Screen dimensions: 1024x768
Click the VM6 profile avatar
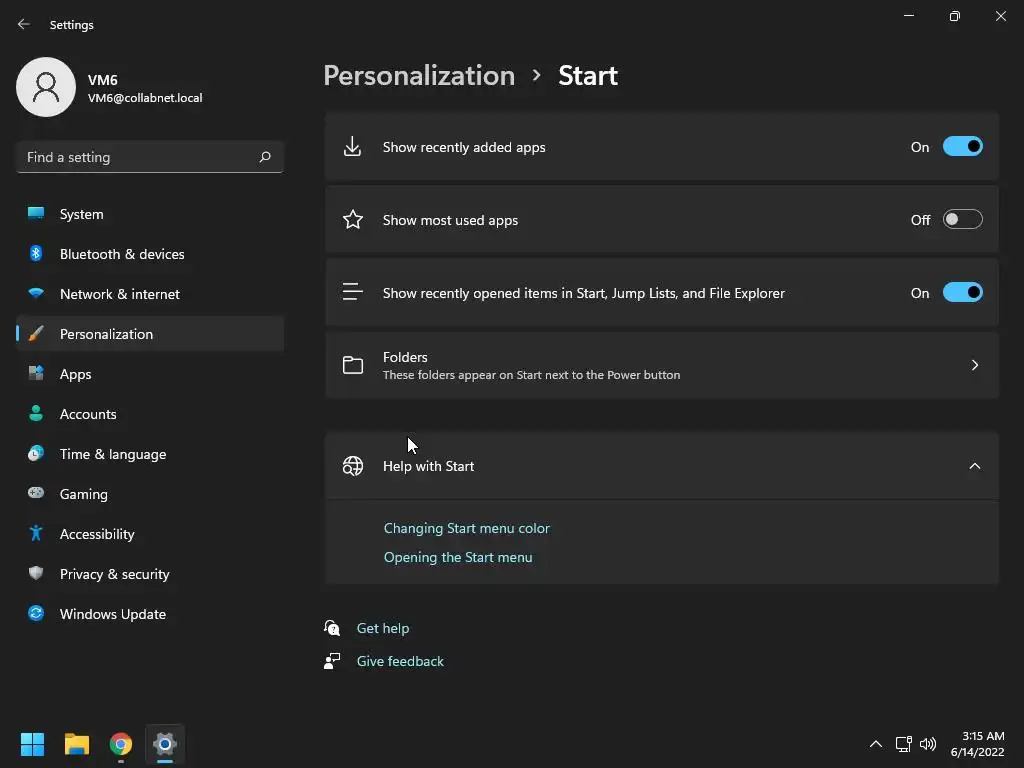(46, 87)
